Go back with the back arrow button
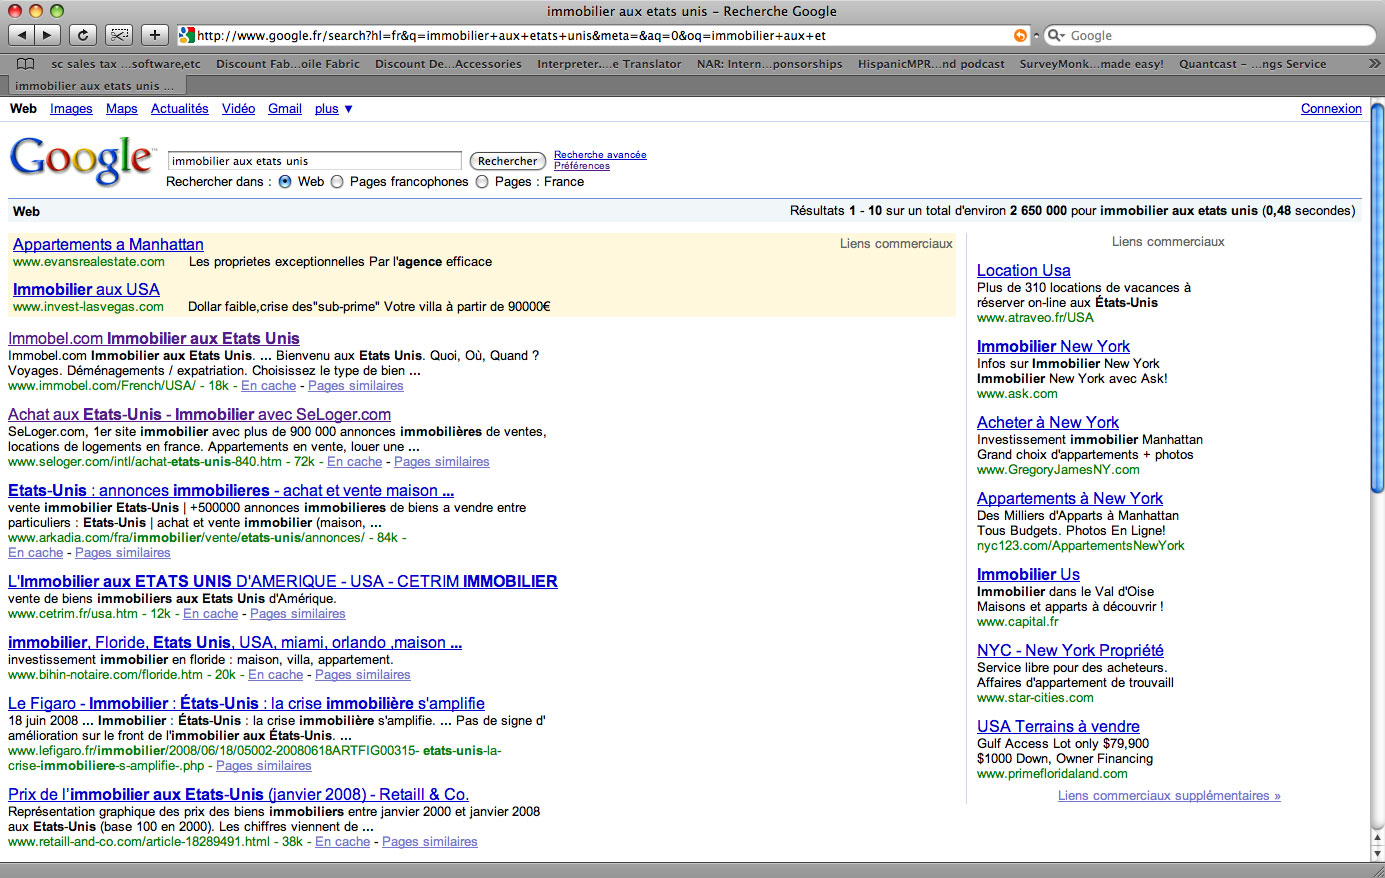 pos(22,35)
